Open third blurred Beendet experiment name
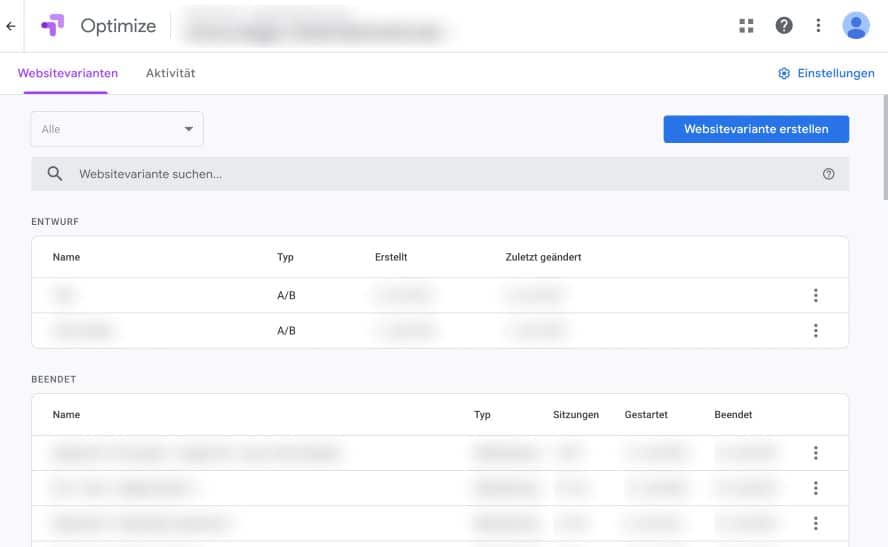The width and height of the screenshot is (888, 547). (141, 523)
